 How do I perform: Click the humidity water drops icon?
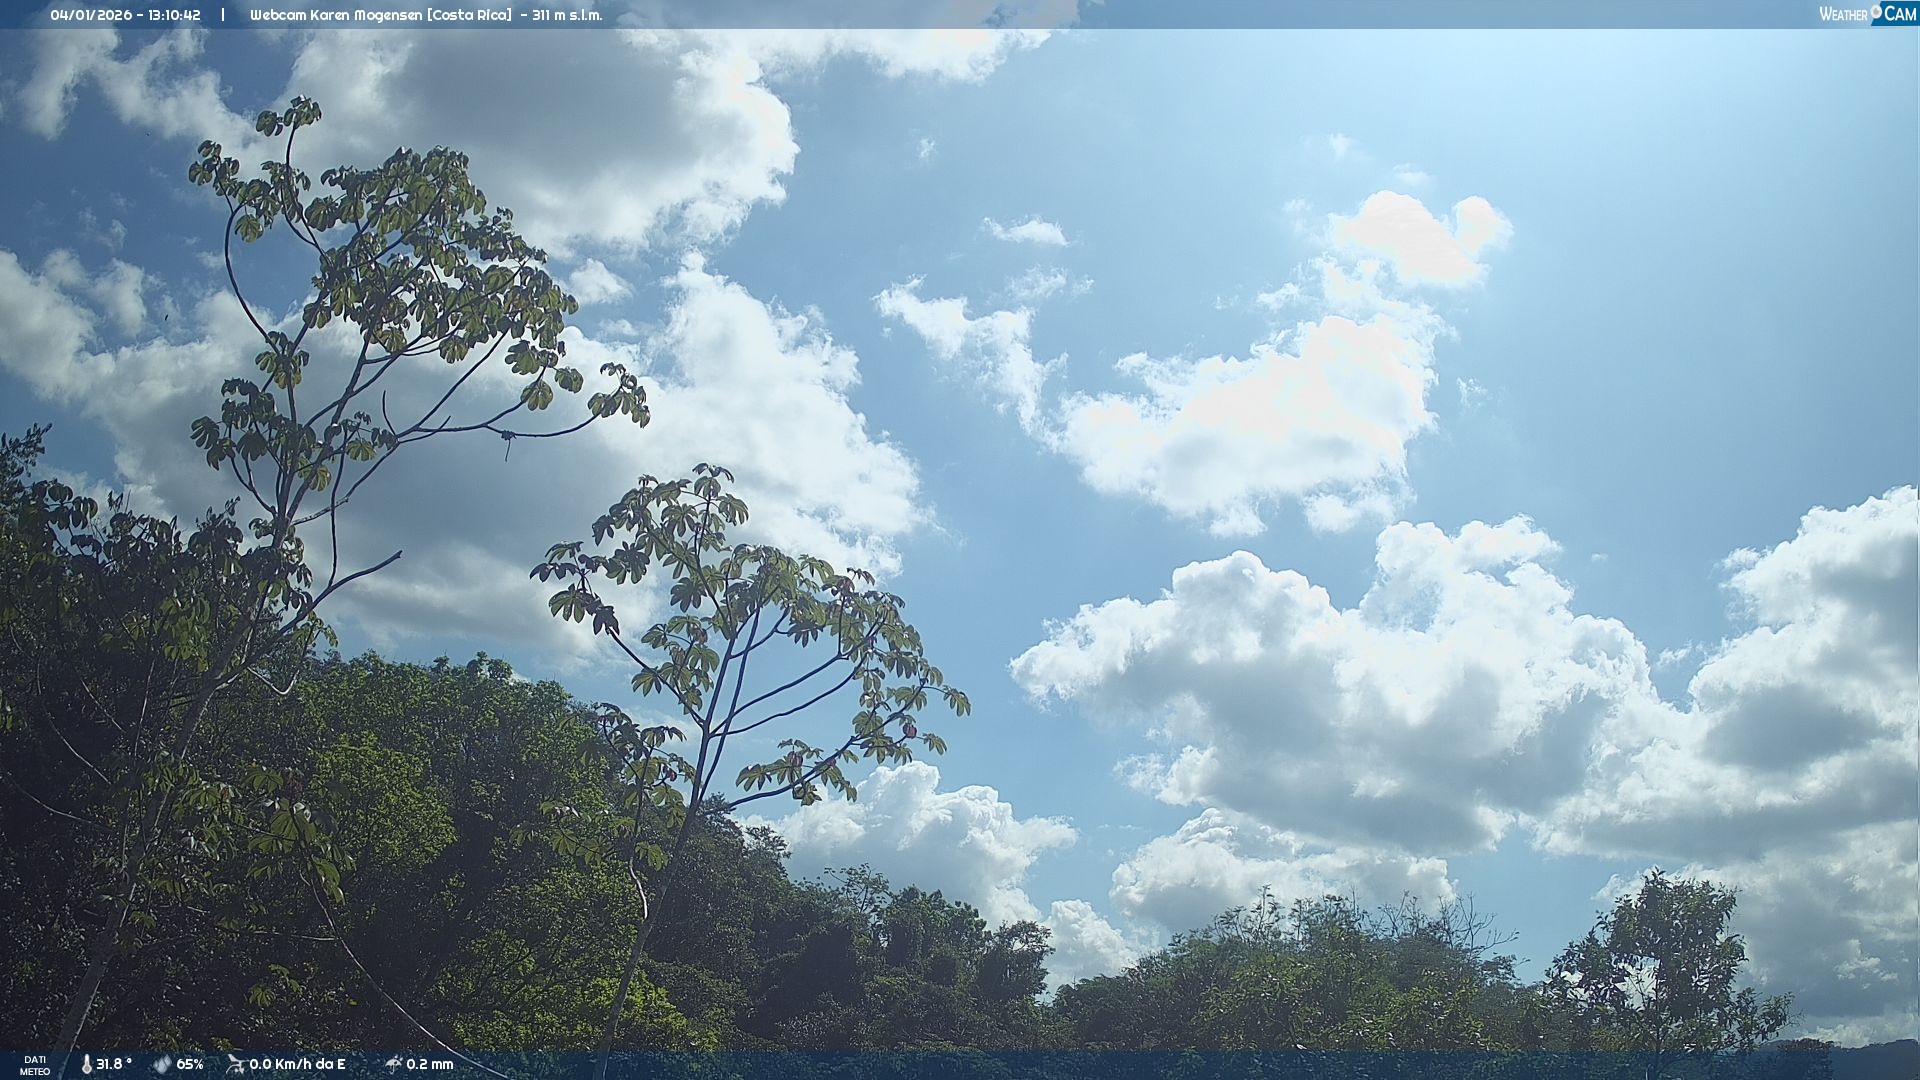click(x=162, y=1064)
